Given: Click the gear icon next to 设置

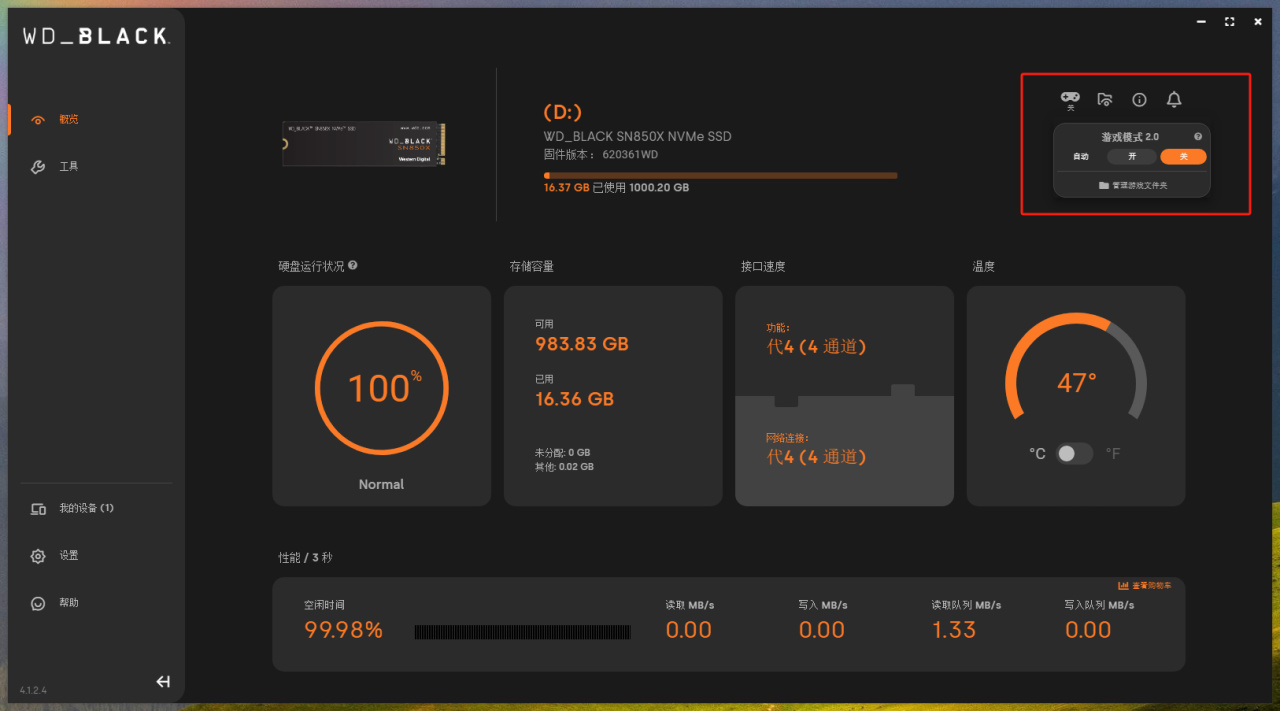Looking at the screenshot, I should [x=38, y=556].
